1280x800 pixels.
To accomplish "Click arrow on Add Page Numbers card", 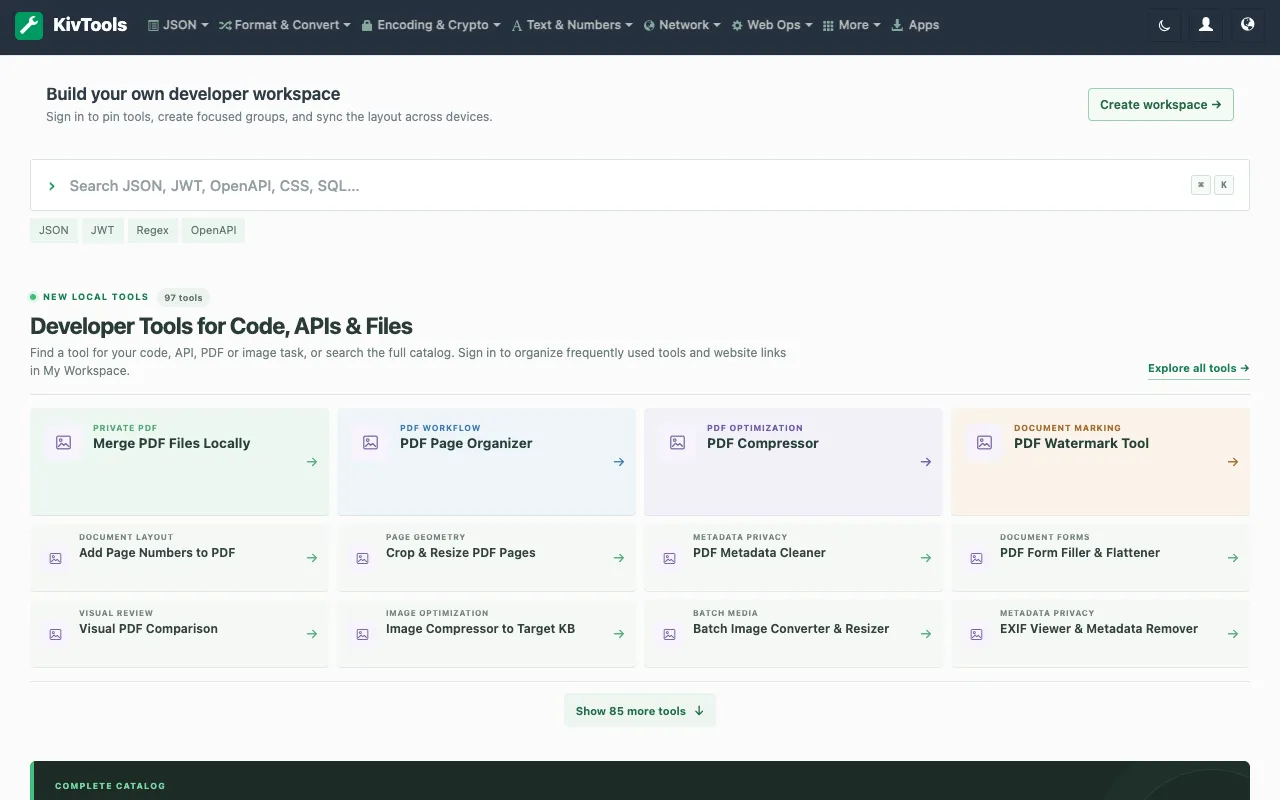I will pos(312,558).
